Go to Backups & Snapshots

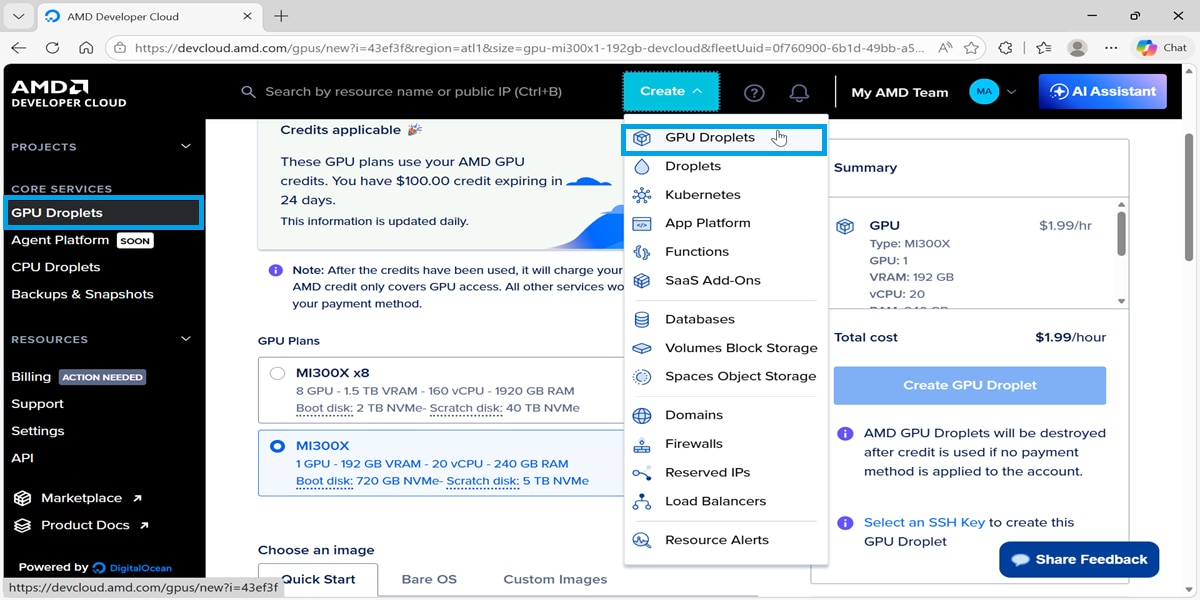point(82,294)
